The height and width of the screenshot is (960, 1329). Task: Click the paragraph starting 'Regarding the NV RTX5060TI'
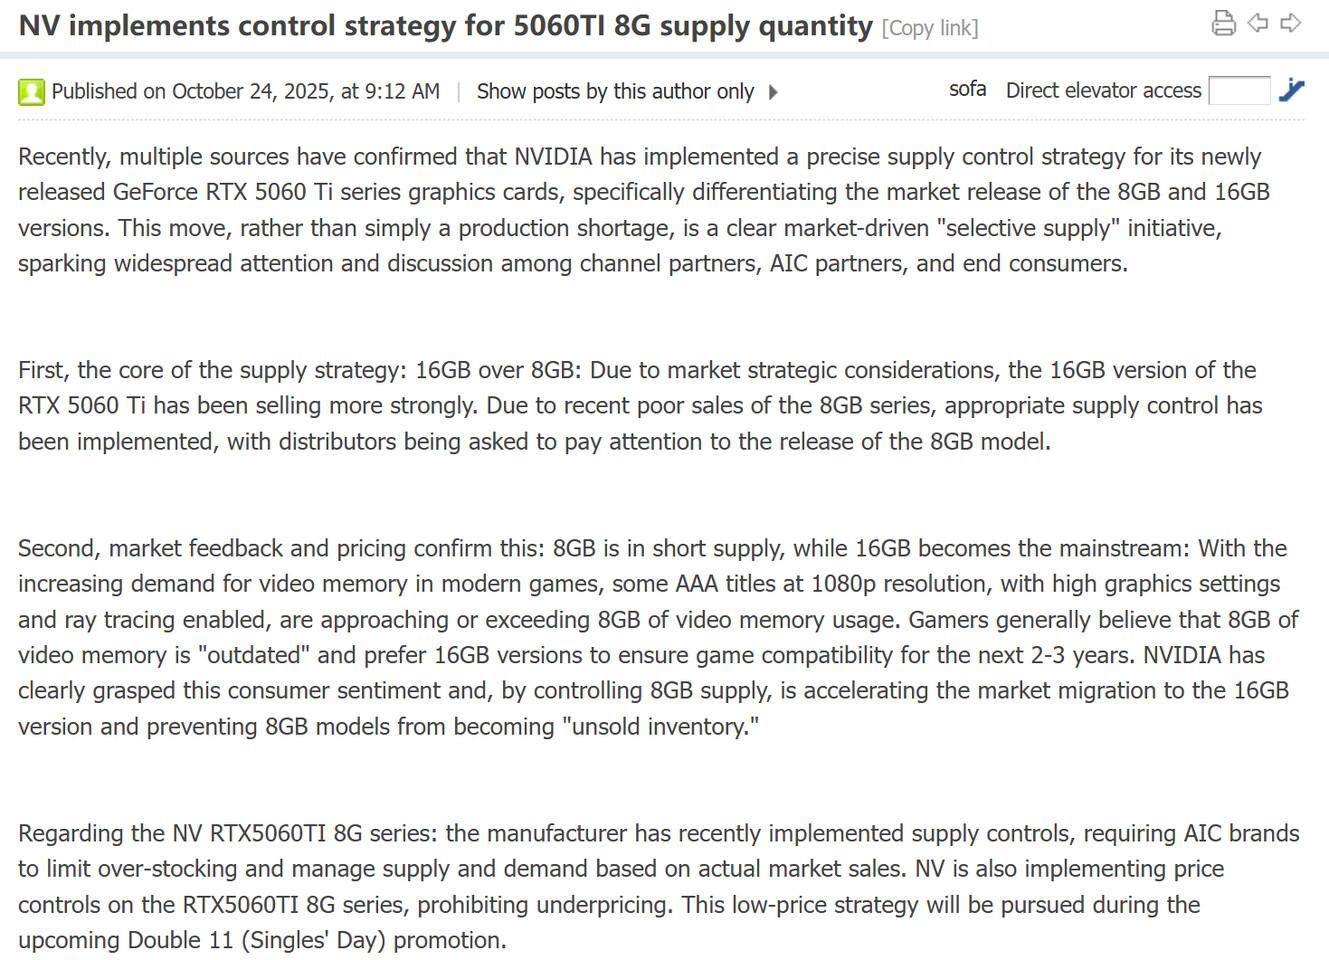(658, 886)
